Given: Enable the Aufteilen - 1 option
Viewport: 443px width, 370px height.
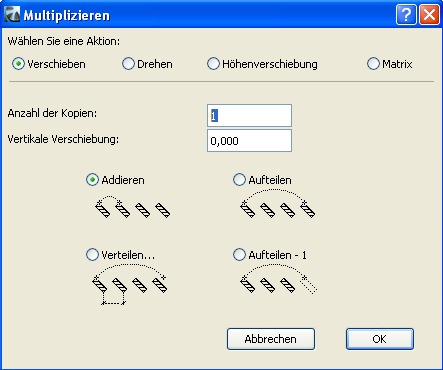Looking at the screenshot, I should coord(270,255).
